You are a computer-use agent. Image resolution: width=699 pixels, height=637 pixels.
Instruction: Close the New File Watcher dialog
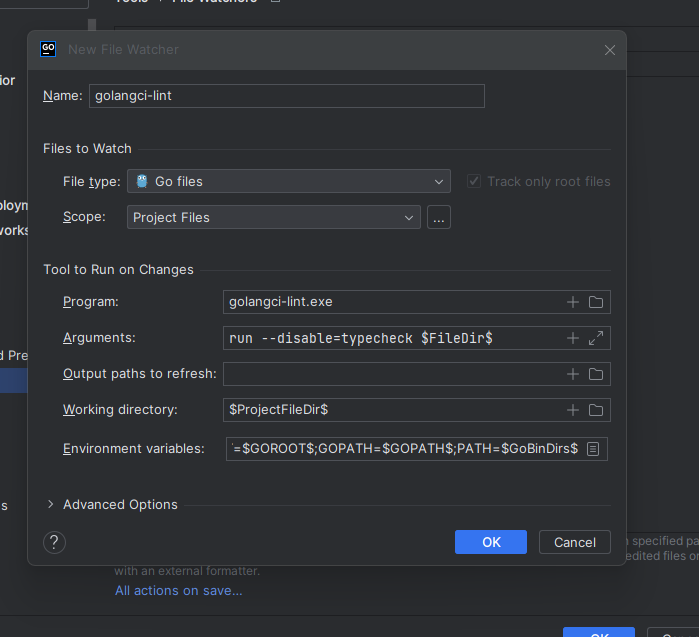click(610, 49)
